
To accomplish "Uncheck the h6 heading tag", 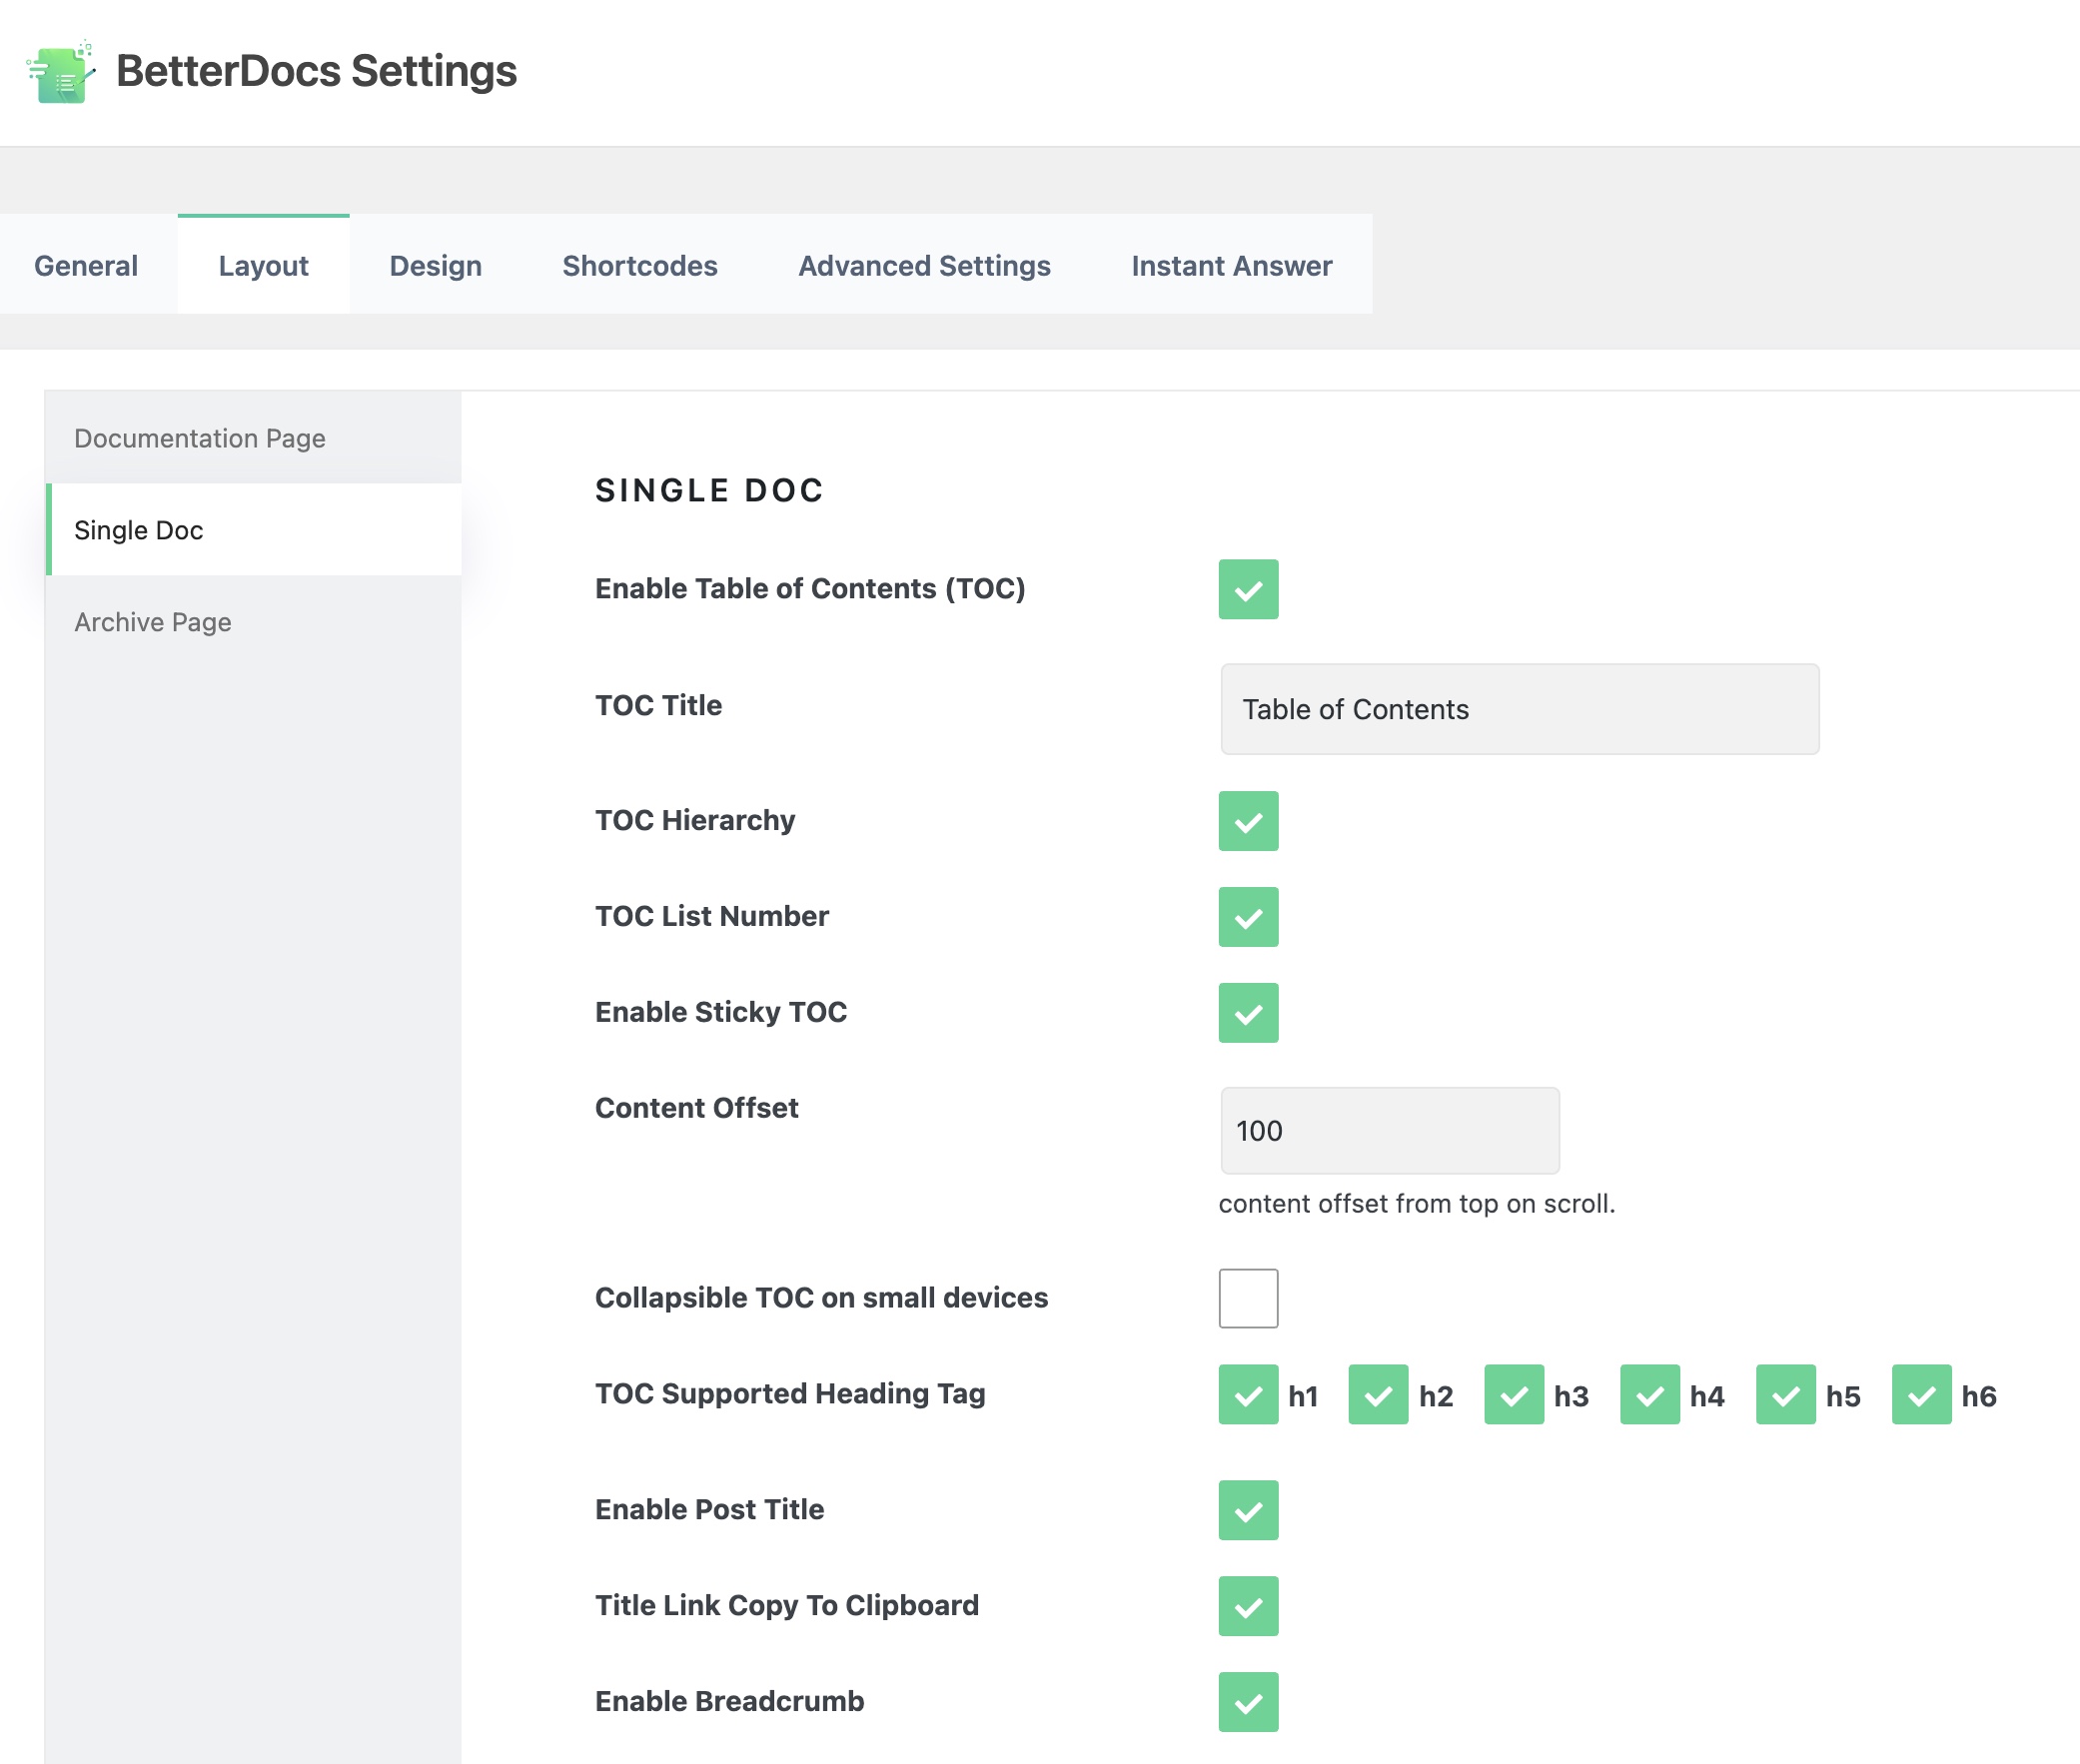I will pos(1922,1394).
